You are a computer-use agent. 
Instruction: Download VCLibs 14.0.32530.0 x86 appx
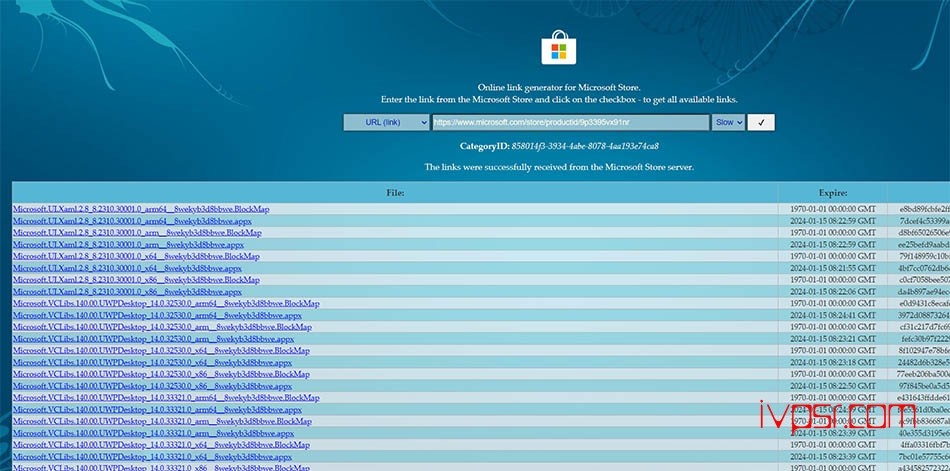(x=152, y=387)
